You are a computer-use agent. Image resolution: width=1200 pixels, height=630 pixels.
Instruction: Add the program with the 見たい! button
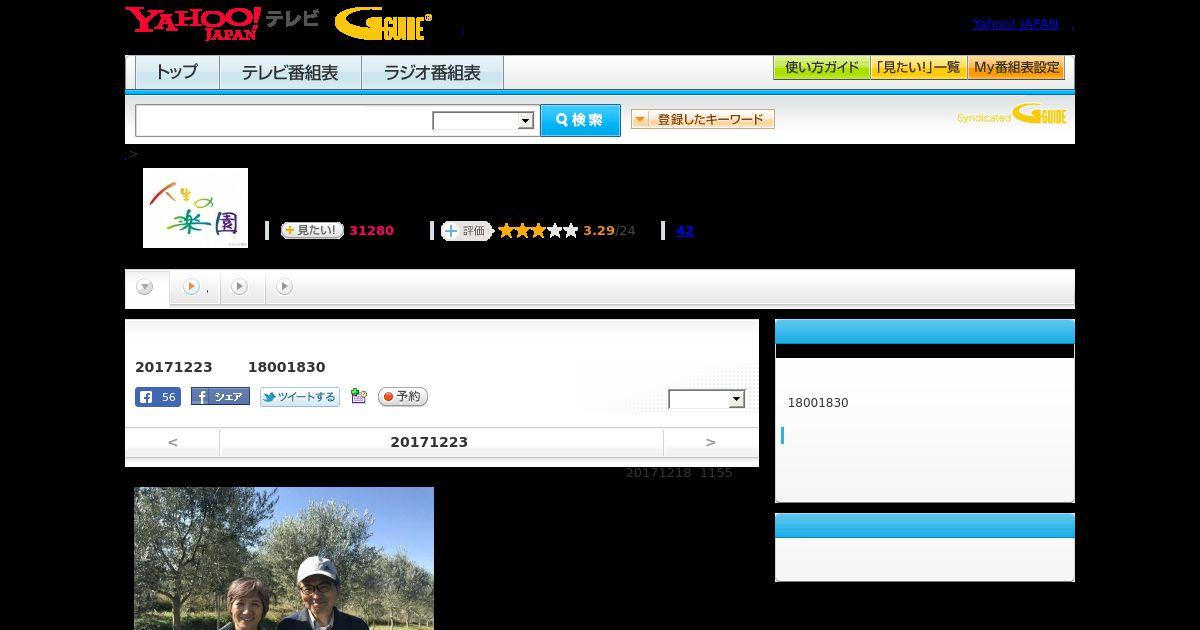312,230
